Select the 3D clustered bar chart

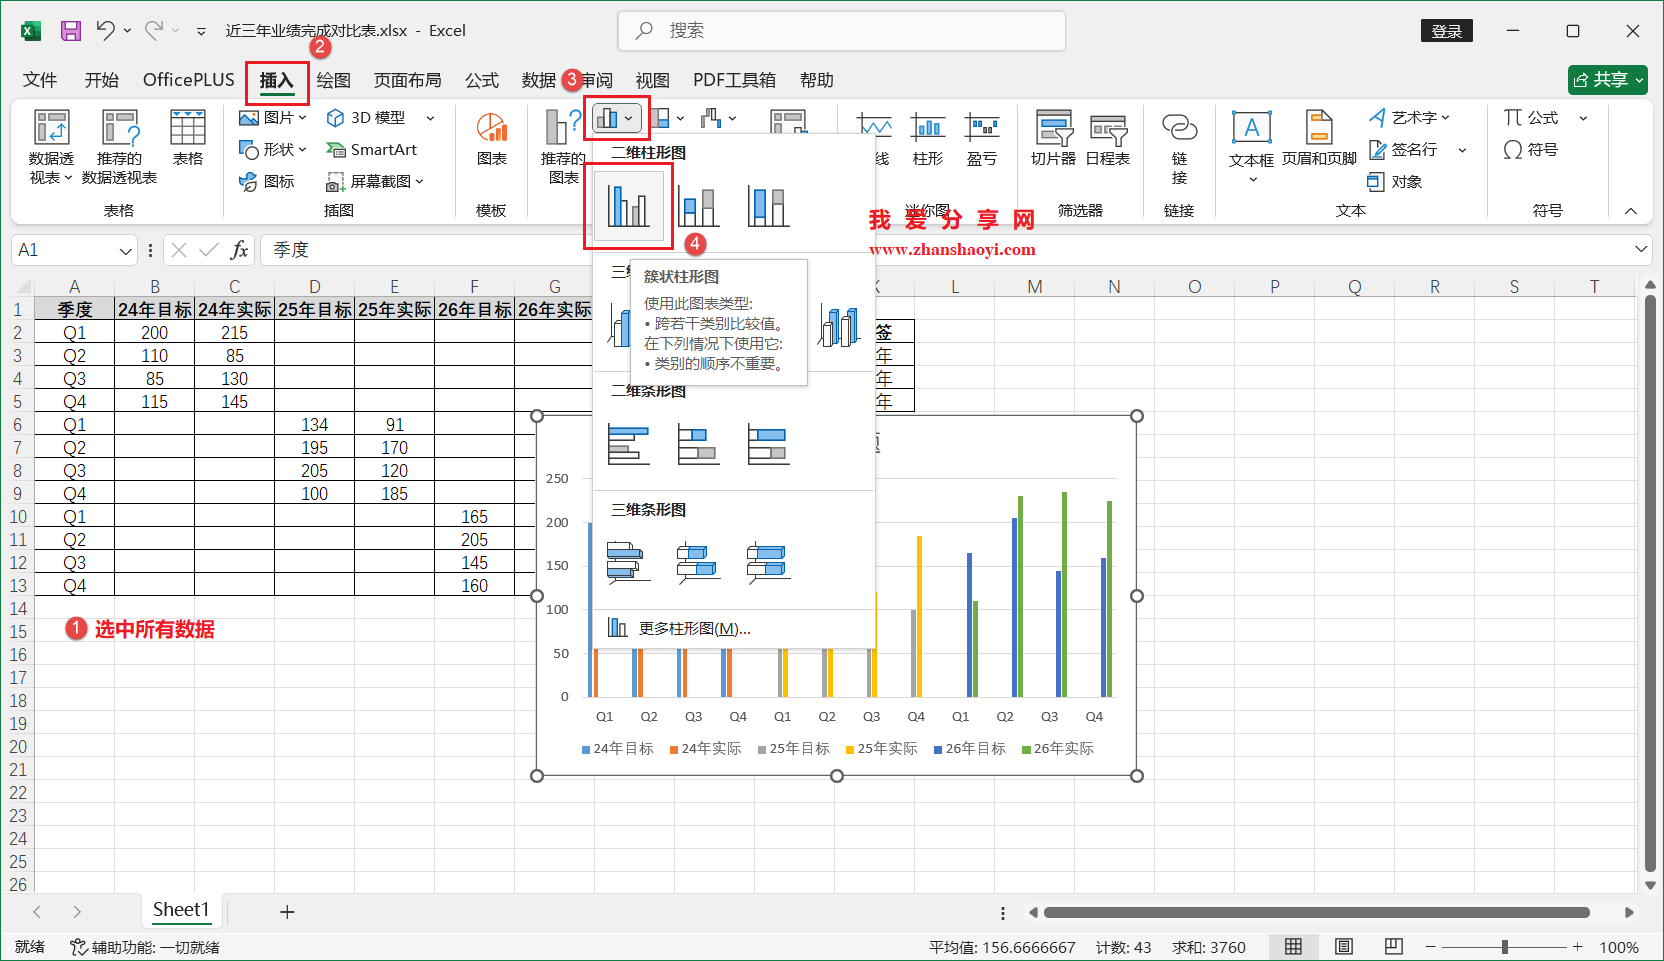[628, 562]
